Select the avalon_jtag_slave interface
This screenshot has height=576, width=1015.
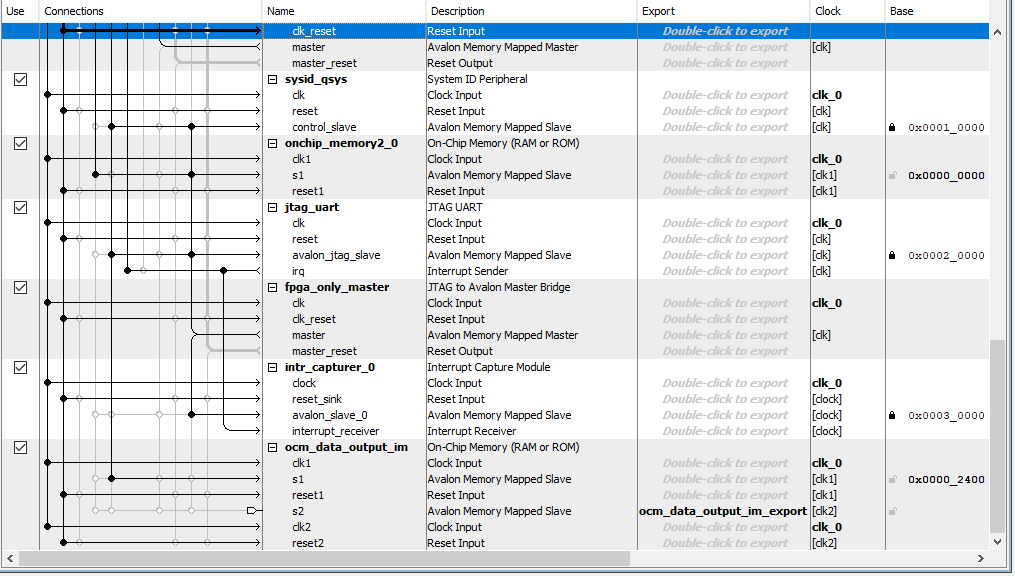coord(336,256)
